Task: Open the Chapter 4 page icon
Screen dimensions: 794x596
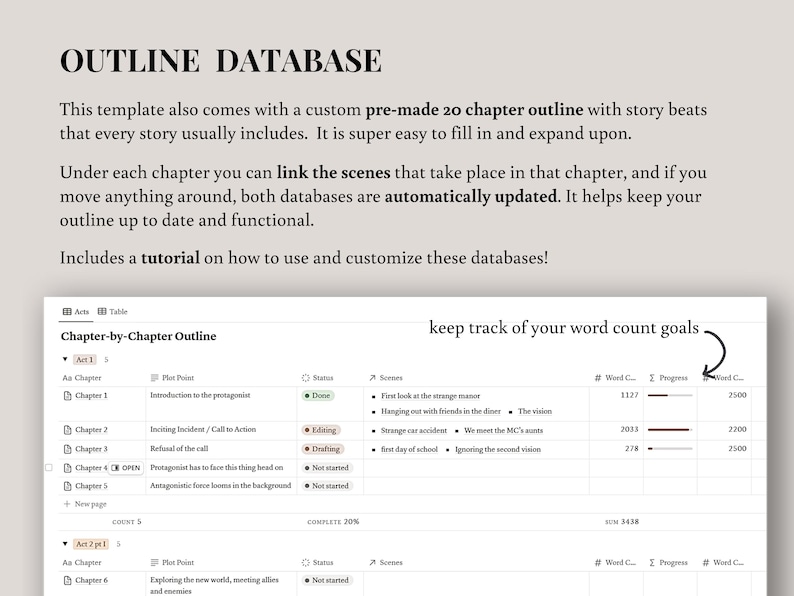Action: click(67, 468)
